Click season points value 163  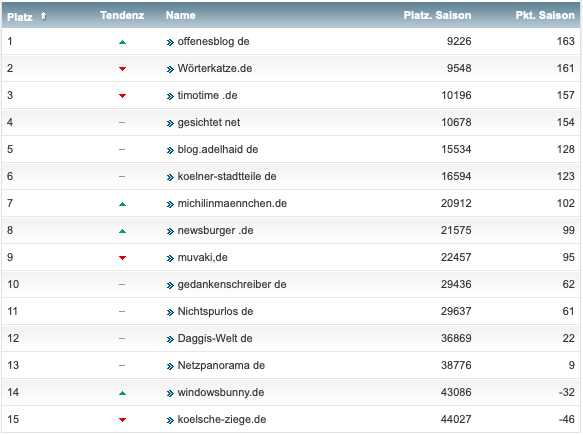pos(566,41)
